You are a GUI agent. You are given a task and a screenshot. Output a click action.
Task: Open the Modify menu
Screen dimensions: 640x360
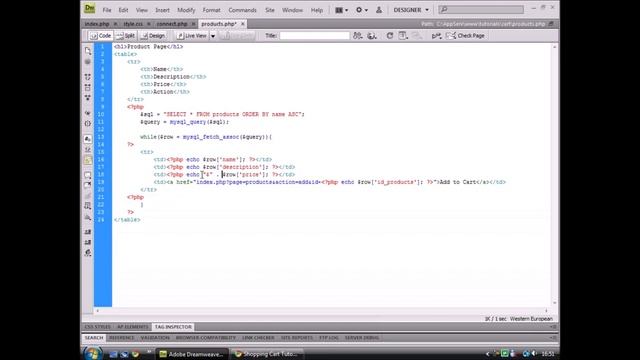186,10
